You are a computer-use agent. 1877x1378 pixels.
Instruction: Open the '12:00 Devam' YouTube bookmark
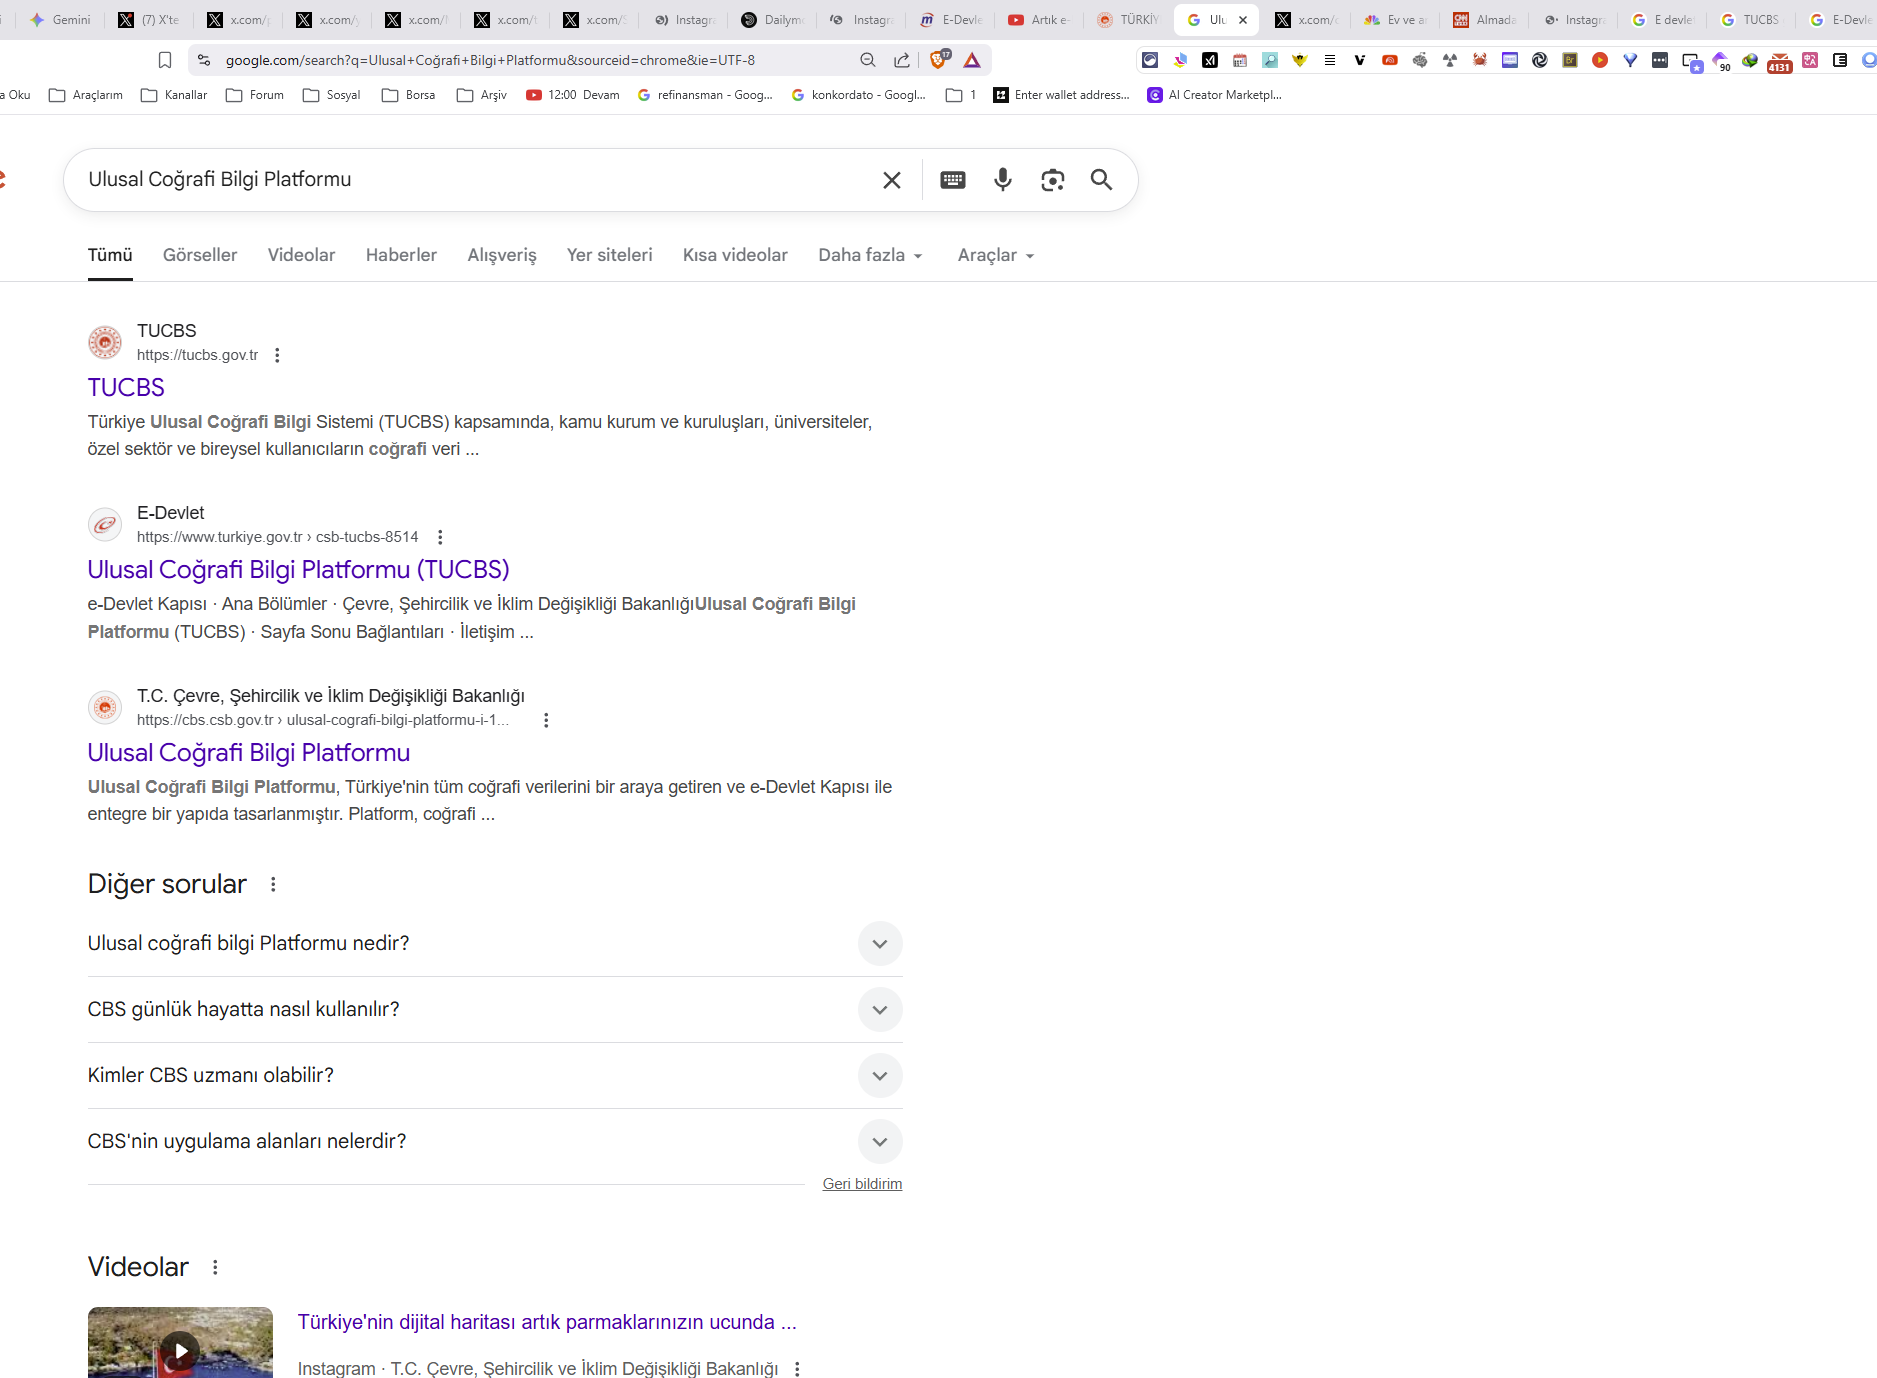(573, 95)
